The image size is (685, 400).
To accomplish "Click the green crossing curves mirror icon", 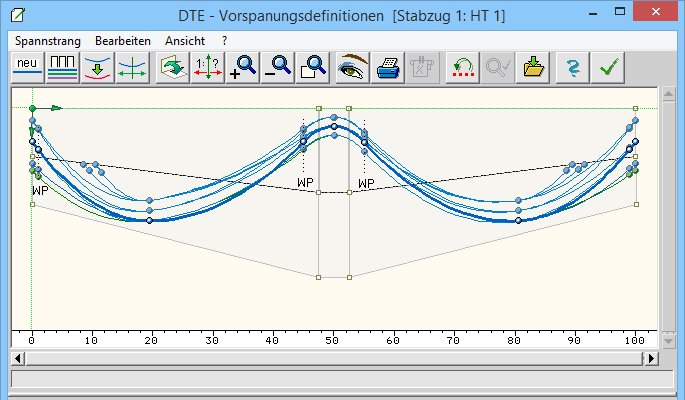I will tap(132, 67).
